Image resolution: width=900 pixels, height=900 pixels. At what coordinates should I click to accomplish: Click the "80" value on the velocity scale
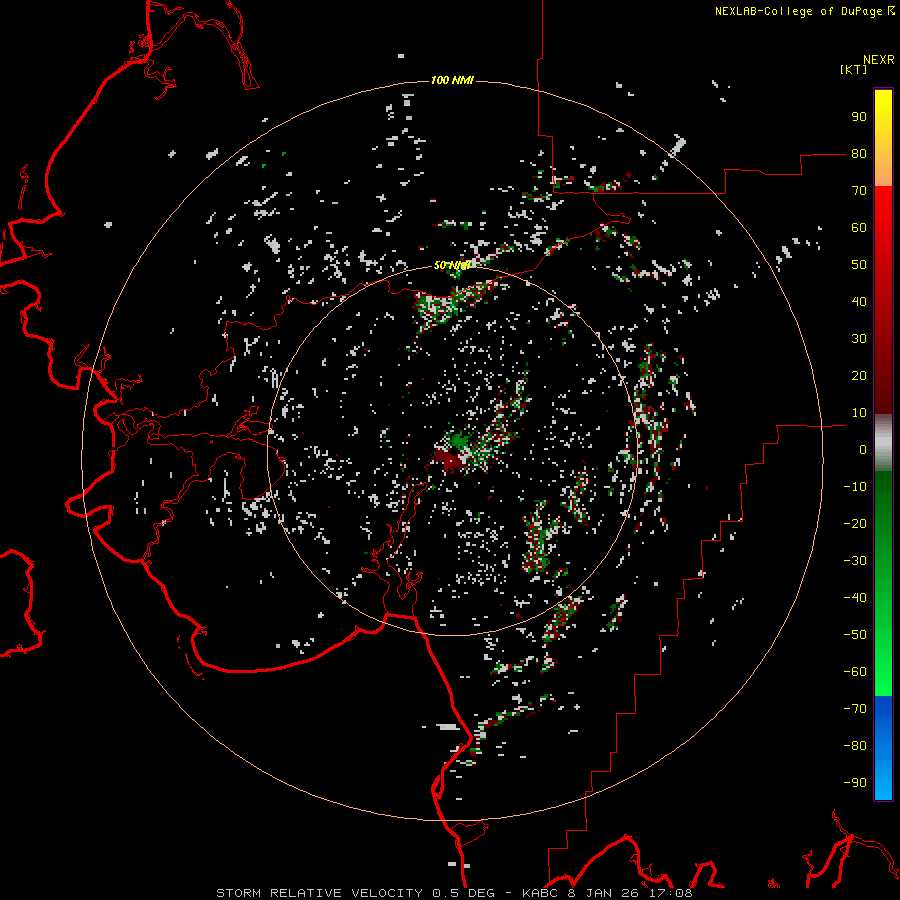click(x=859, y=154)
